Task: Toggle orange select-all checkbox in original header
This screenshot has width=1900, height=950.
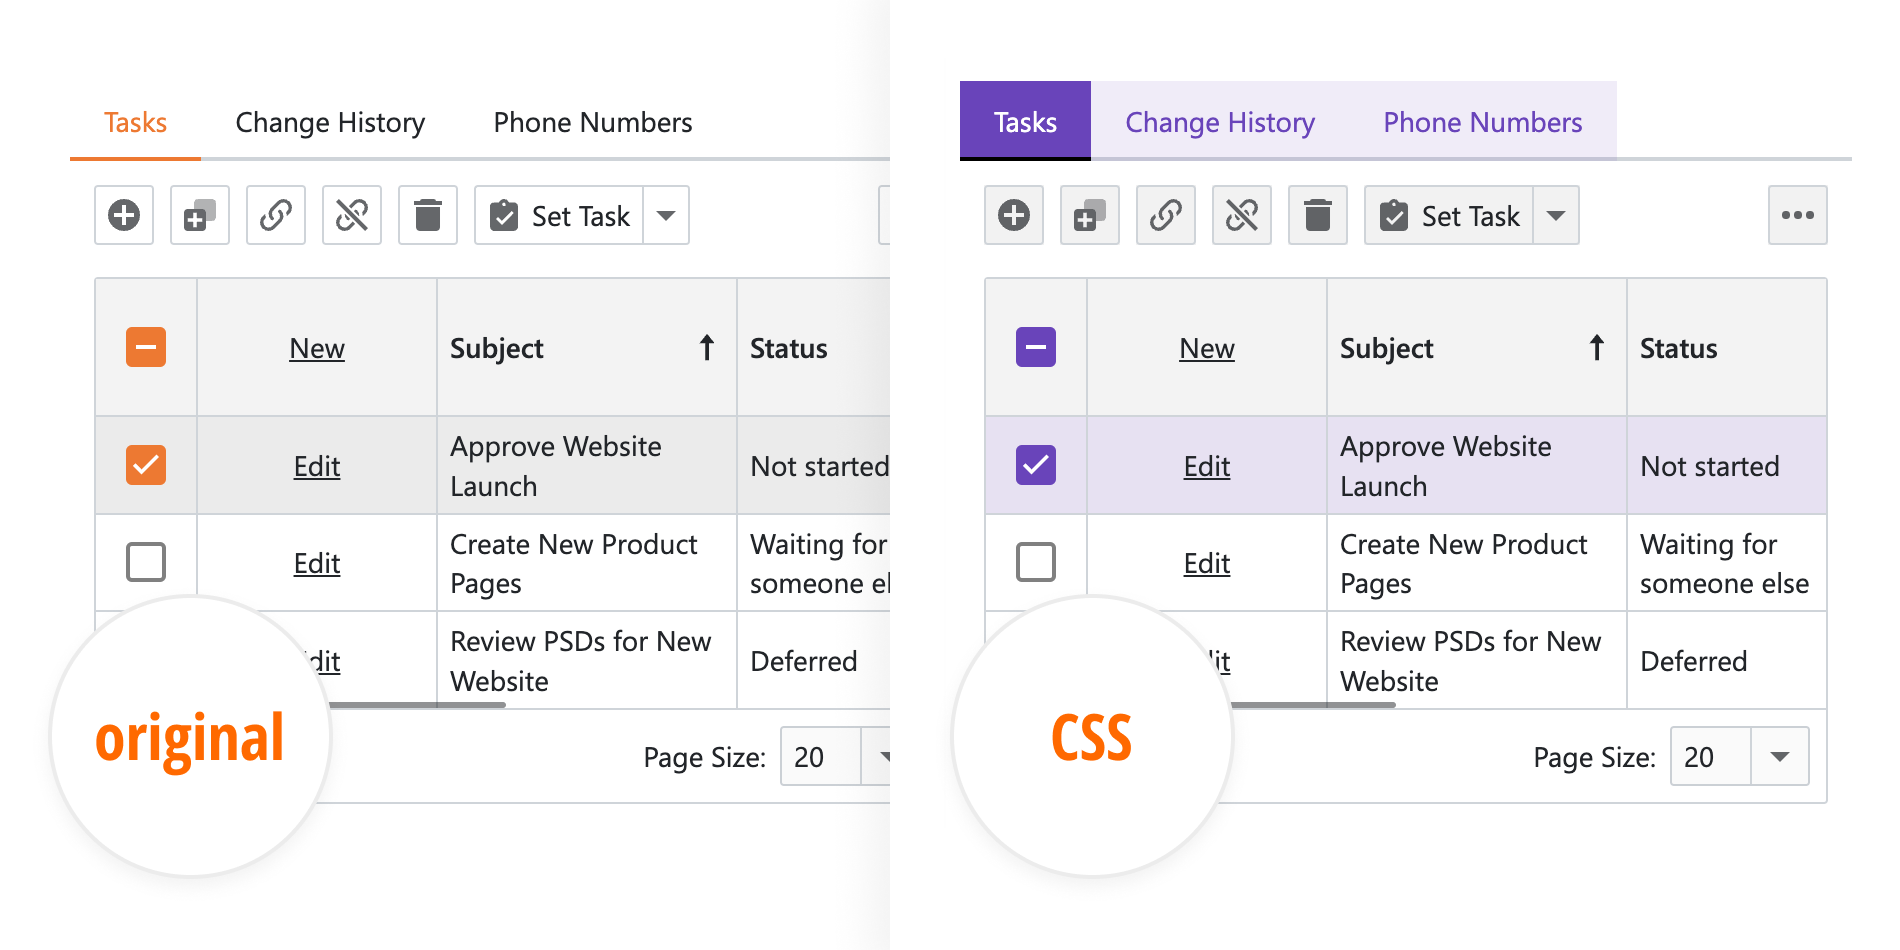Action: tap(146, 348)
